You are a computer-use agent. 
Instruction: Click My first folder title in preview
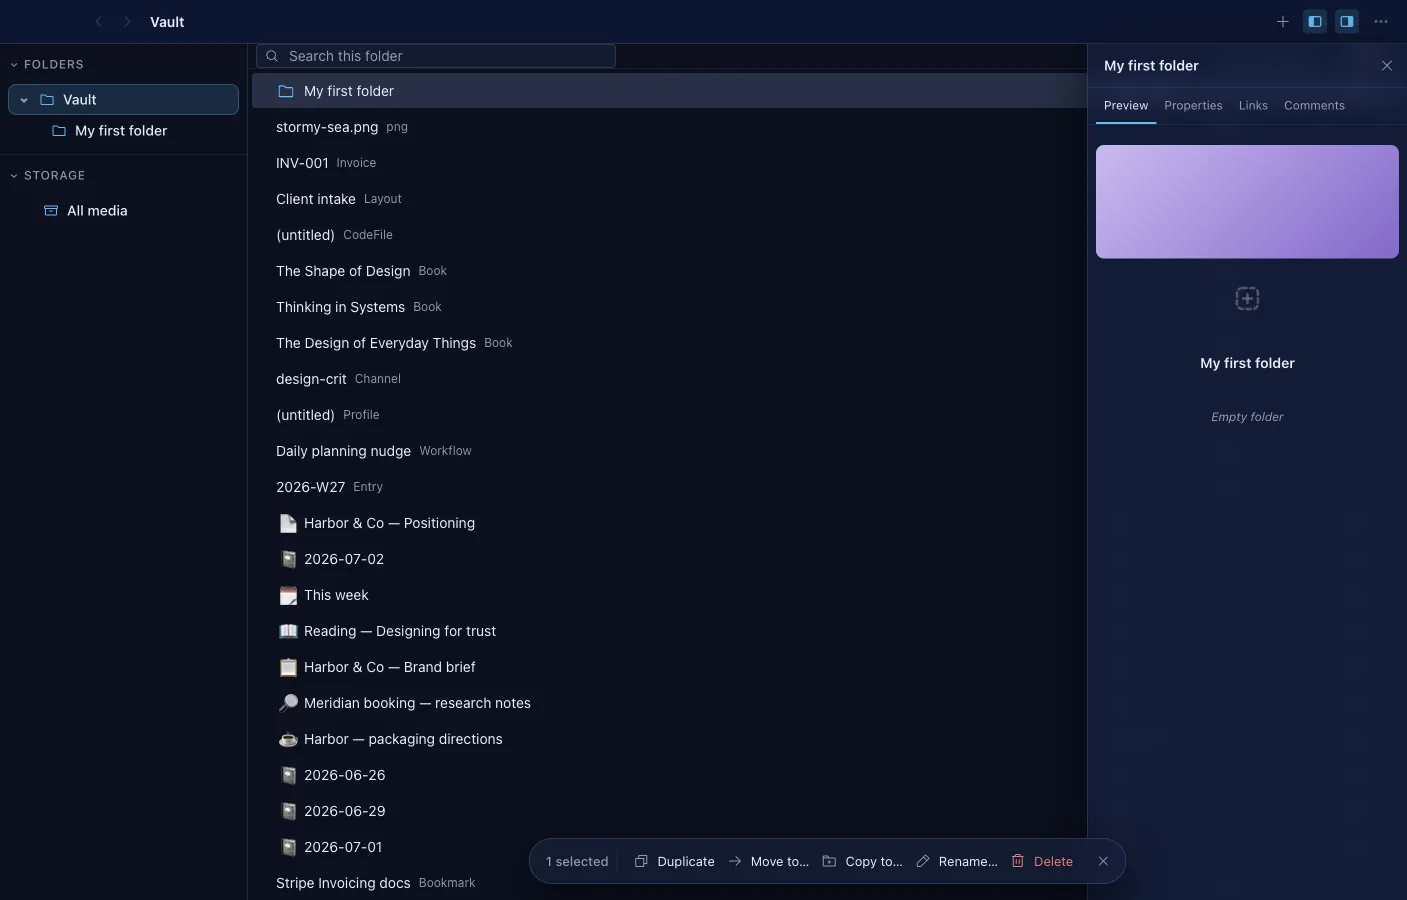[1247, 363]
